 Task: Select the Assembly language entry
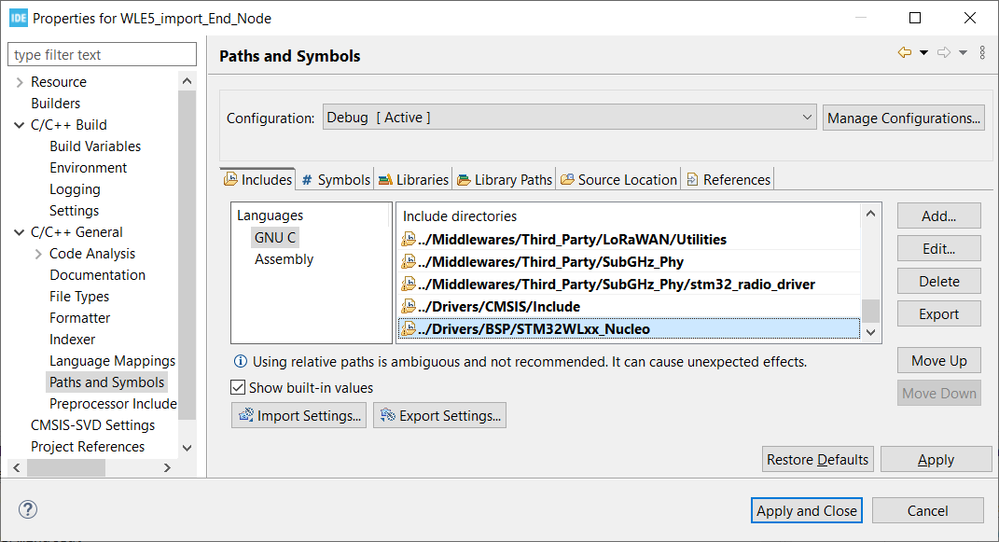(284, 259)
